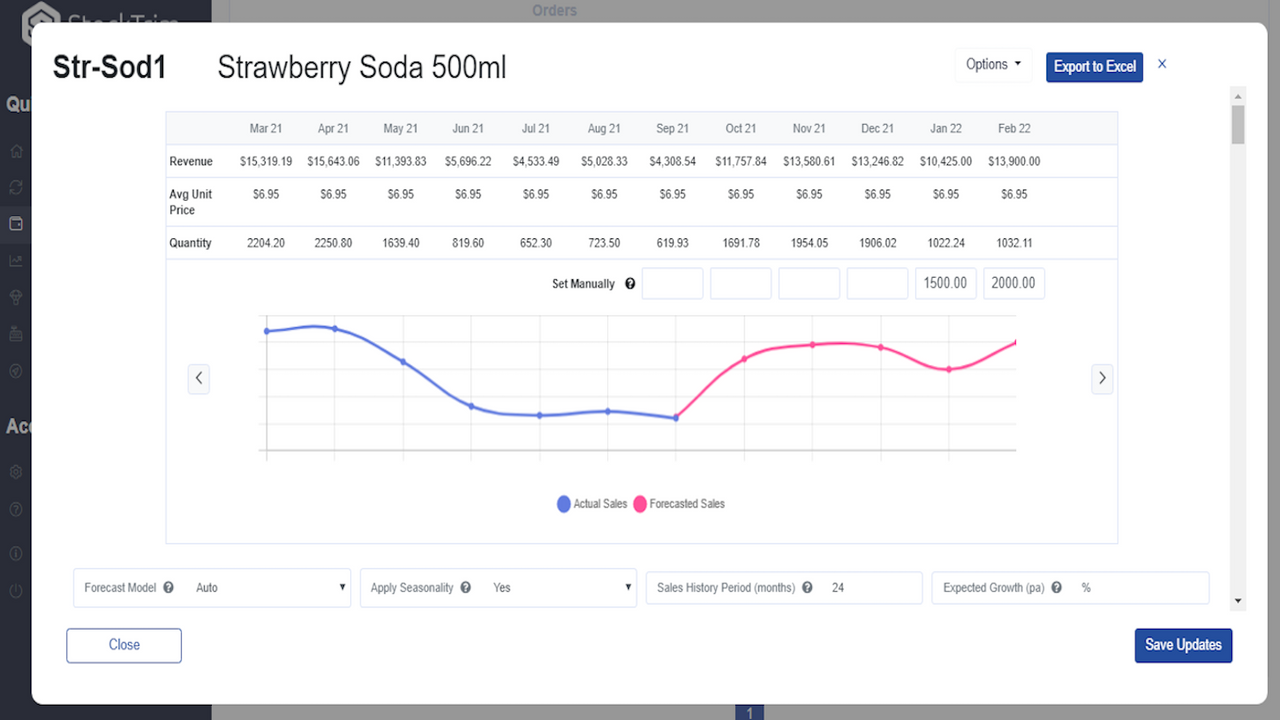Open the Options dropdown
Image resolution: width=1280 pixels, height=720 pixels.
tap(992, 64)
